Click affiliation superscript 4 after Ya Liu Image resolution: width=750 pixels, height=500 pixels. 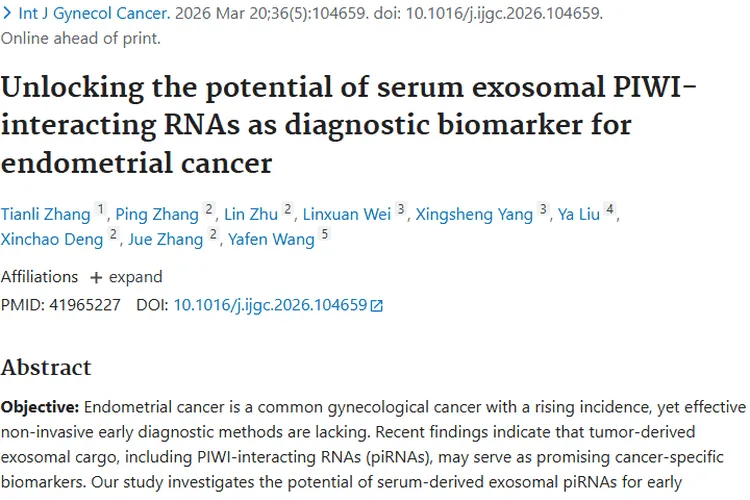(610, 209)
